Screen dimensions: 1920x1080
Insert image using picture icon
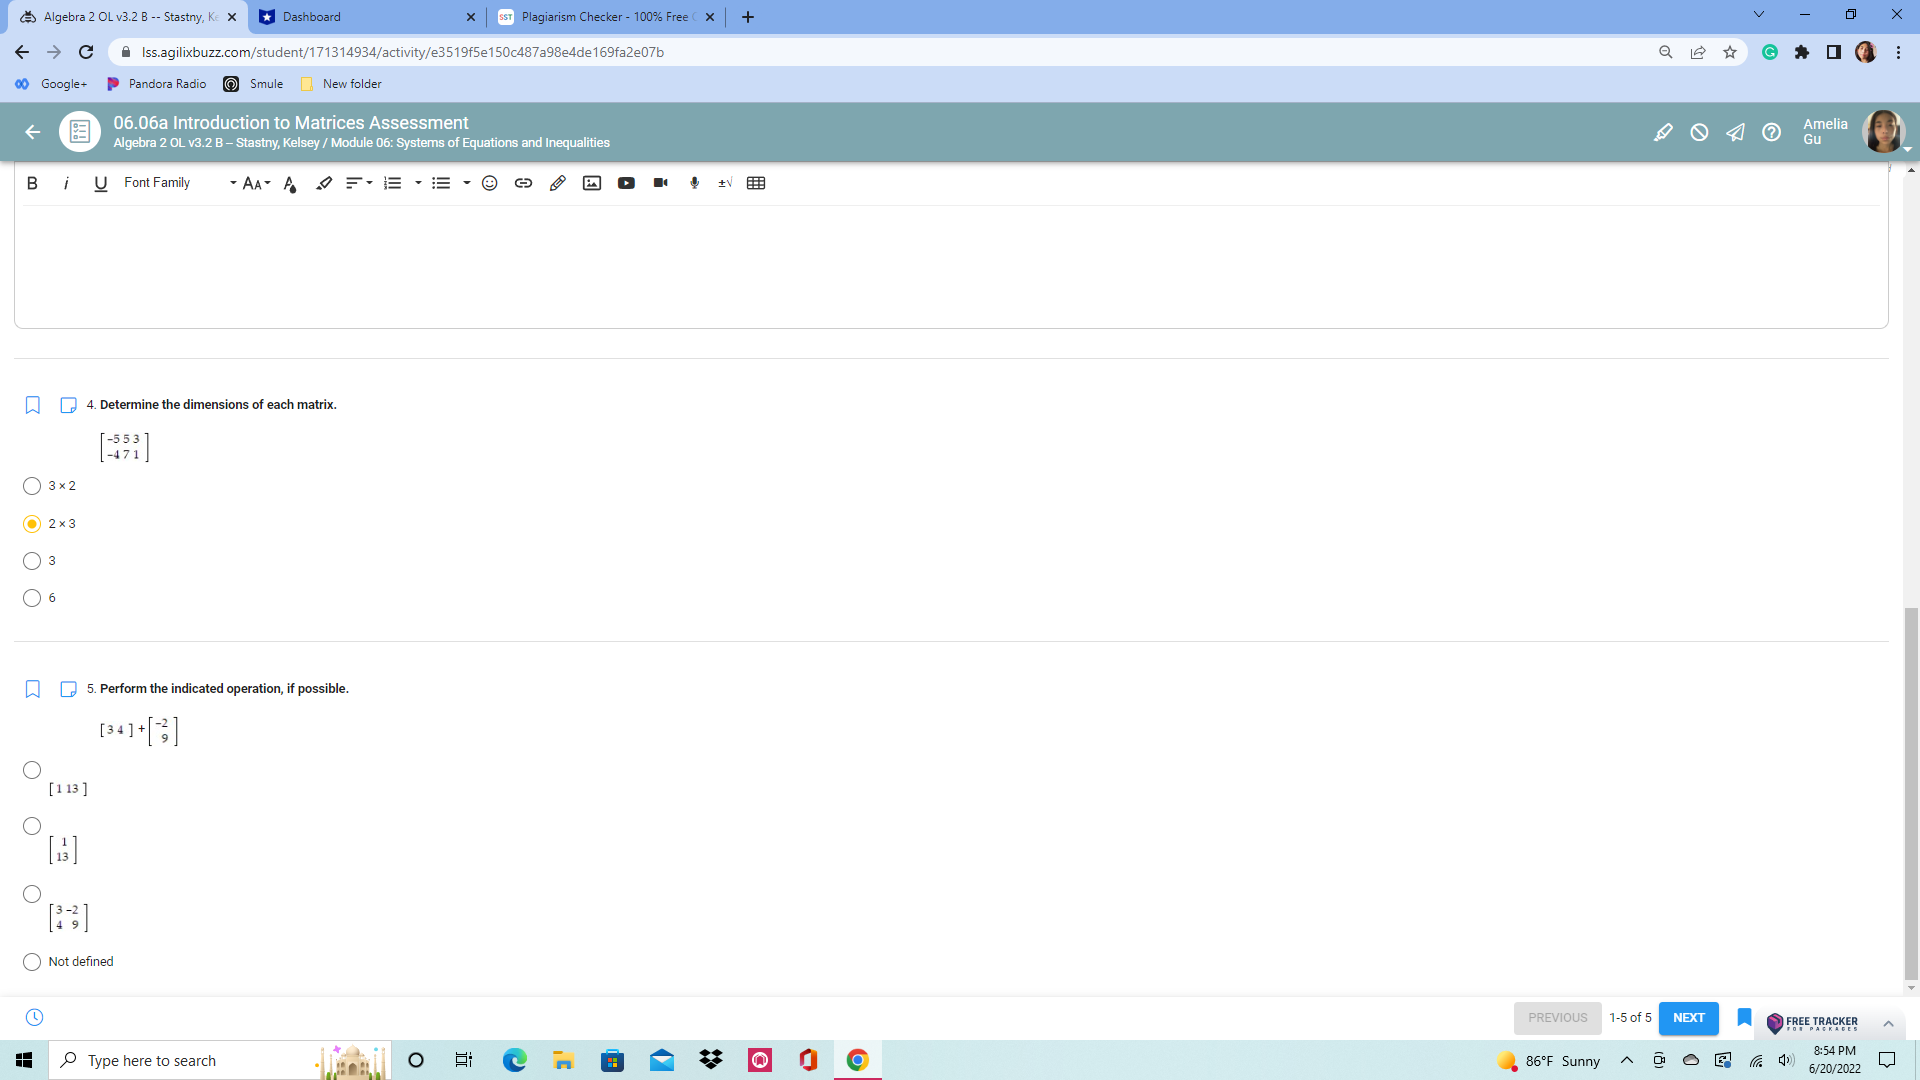tap(592, 183)
